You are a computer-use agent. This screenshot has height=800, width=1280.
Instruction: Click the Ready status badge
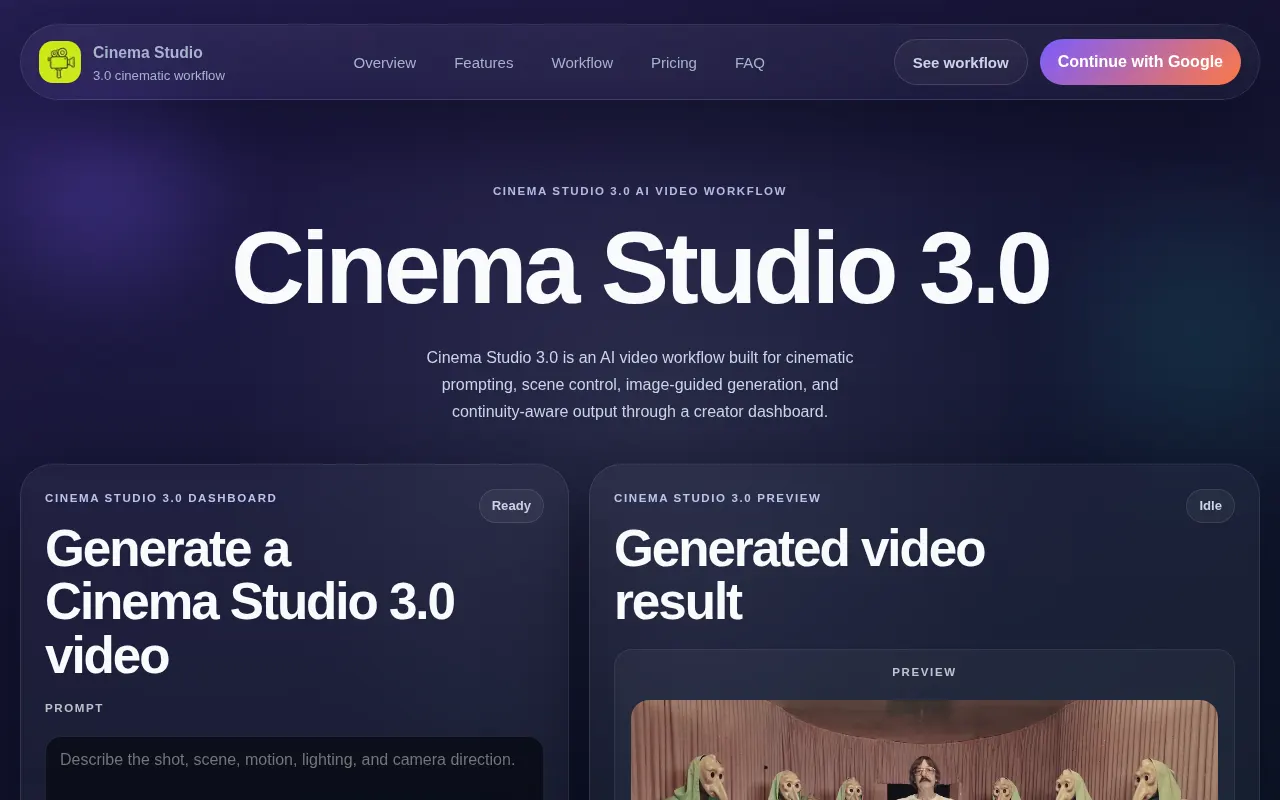(x=511, y=506)
